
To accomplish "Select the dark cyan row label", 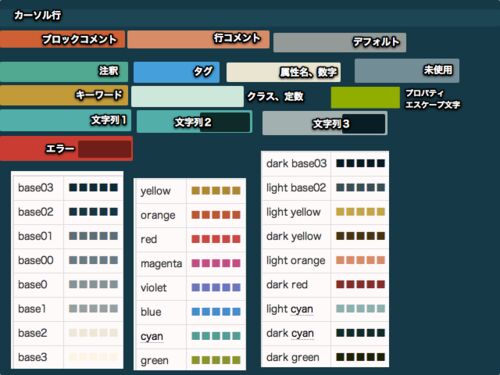I will tap(290, 333).
